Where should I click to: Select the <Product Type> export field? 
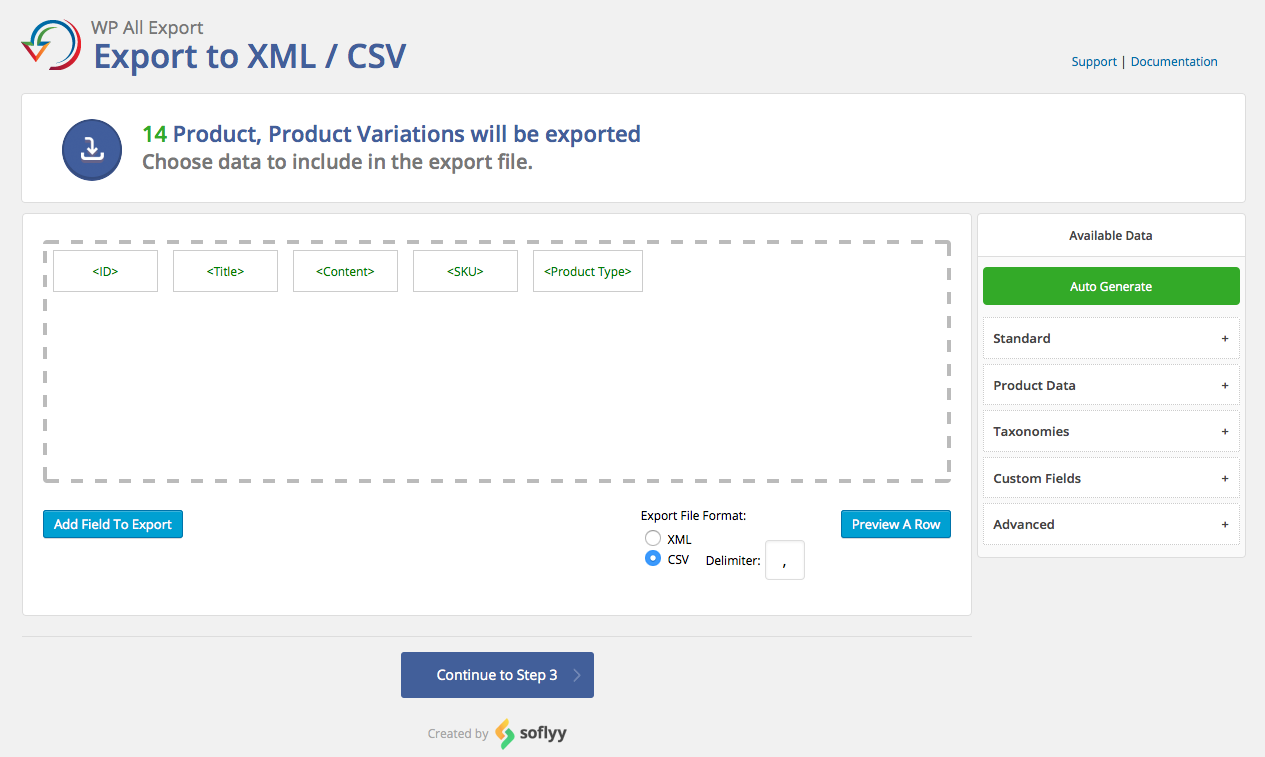587,270
